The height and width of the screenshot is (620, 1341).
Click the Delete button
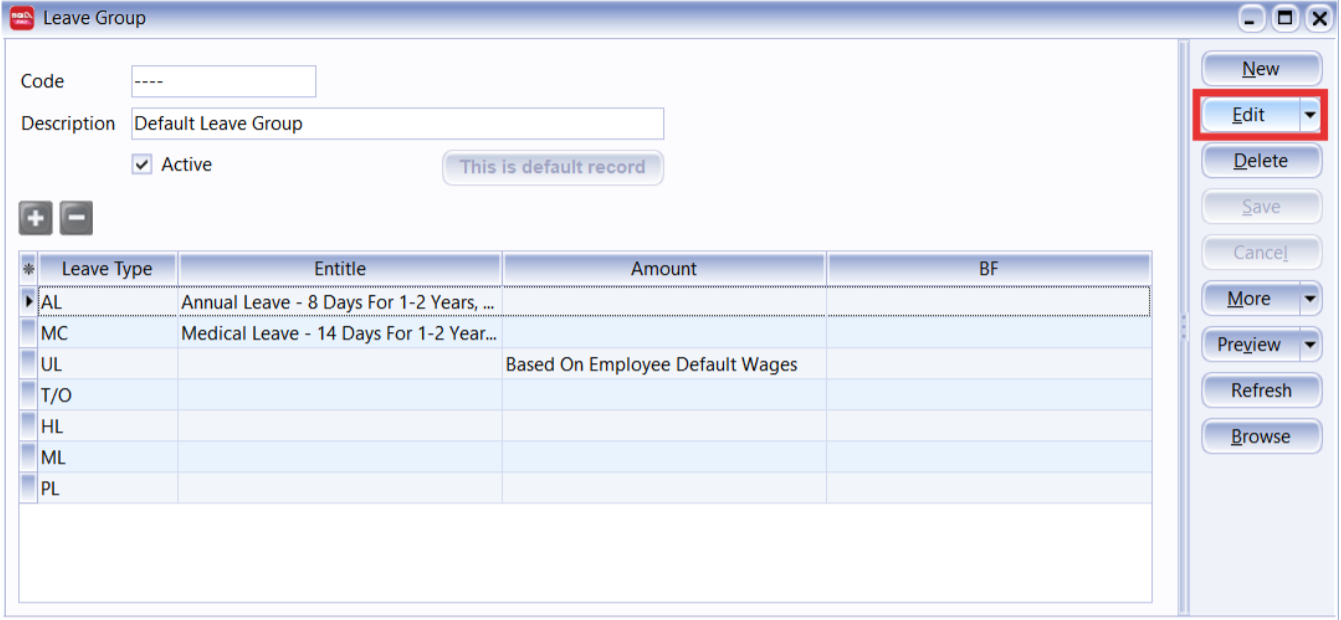coord(1261,161)
